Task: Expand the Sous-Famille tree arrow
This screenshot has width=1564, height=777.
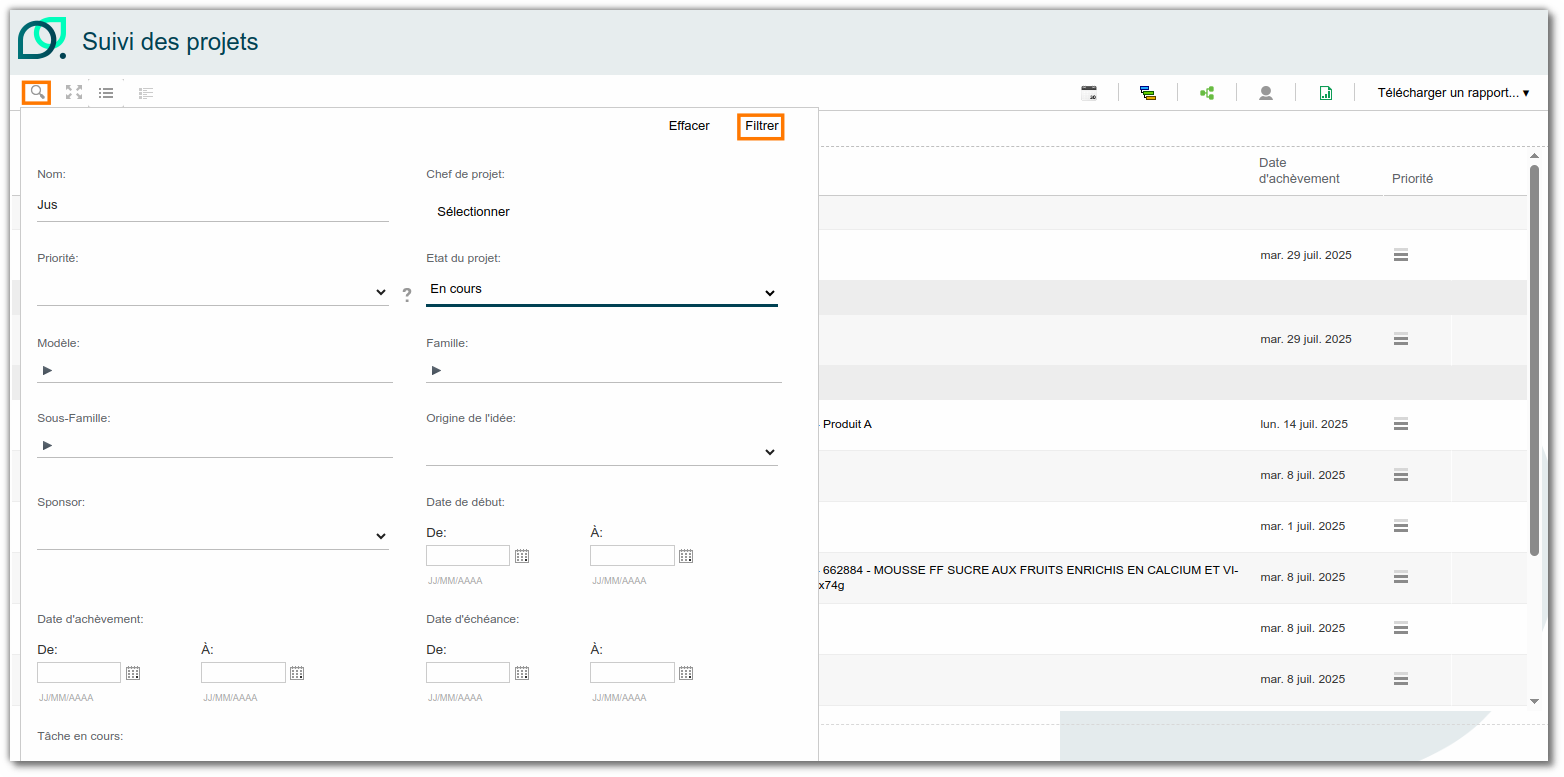Action: tap(47, 445)
